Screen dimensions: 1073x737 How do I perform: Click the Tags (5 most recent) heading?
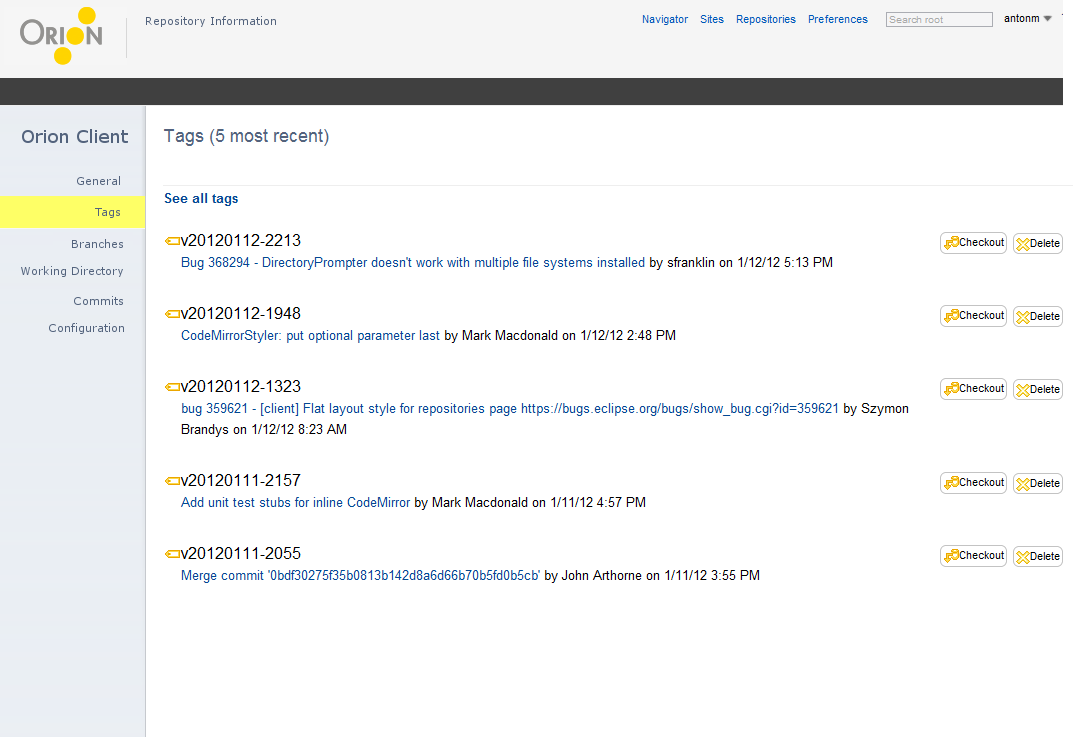click(246, 136)
